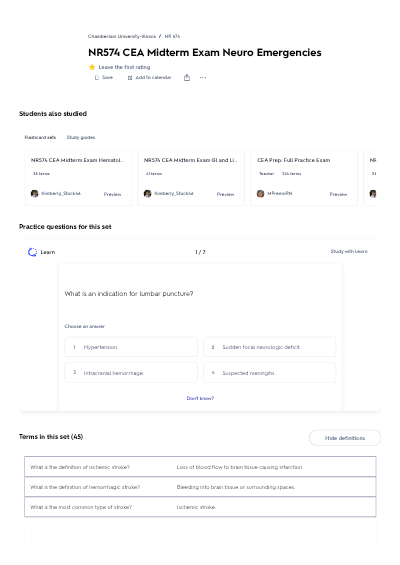Select answer Sudden focal neurologic deficit
Screen dimensions: 400x565
(x=270, y=347)
